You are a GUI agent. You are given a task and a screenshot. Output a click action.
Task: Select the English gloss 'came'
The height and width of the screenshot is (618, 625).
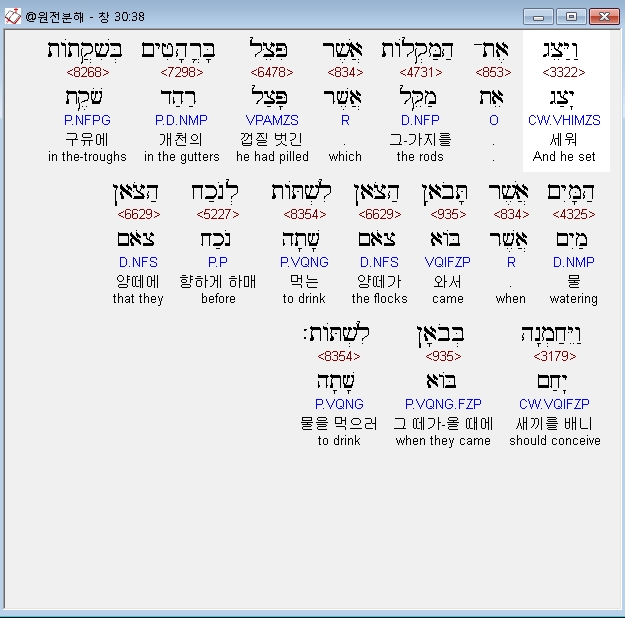pyautogui.click(x=448, y=299)
